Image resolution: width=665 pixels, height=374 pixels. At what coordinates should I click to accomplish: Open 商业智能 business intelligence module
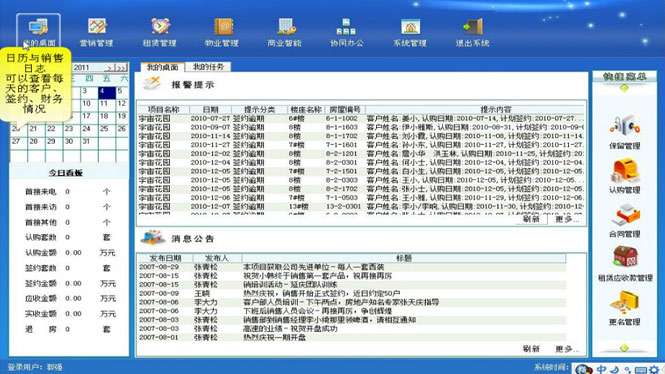tap(285, 32)
